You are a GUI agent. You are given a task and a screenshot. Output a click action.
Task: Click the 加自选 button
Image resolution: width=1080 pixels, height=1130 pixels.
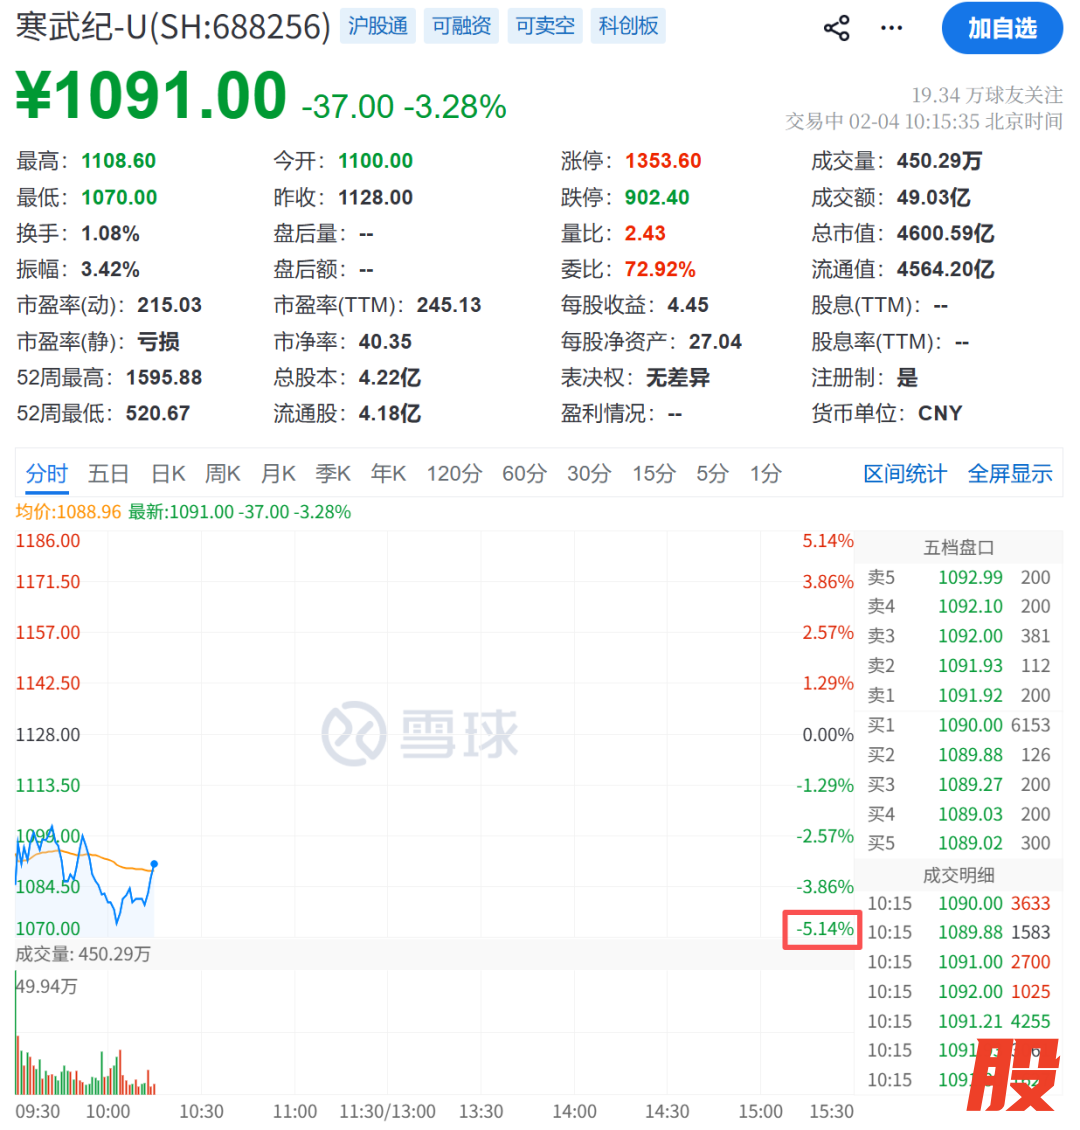pyautogui.click(x=1002, y=28)
